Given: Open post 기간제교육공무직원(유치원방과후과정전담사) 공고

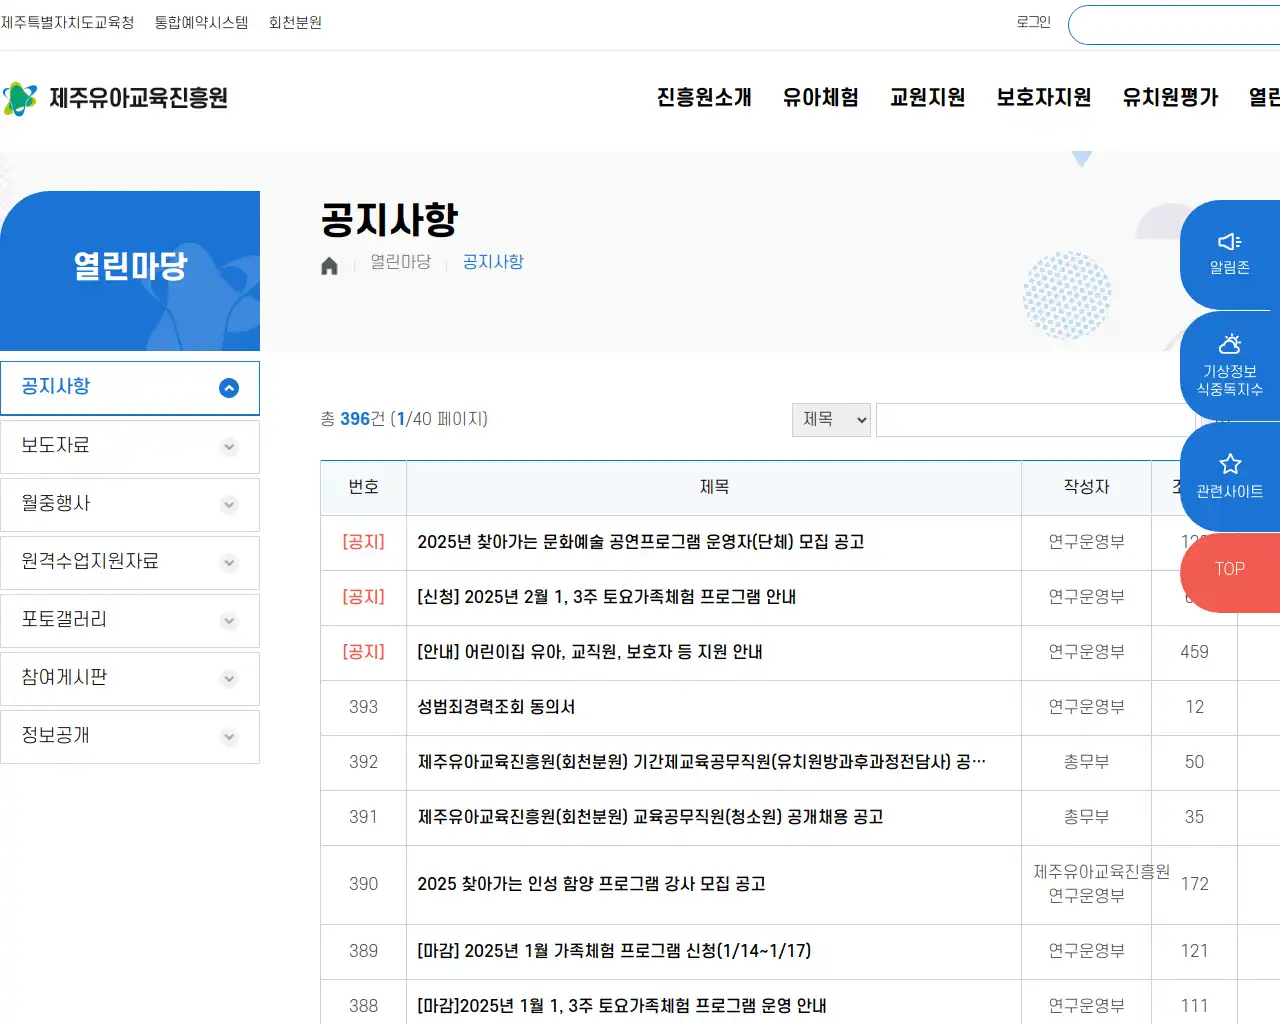Looking at the screenshot, I should coord(702,762).
